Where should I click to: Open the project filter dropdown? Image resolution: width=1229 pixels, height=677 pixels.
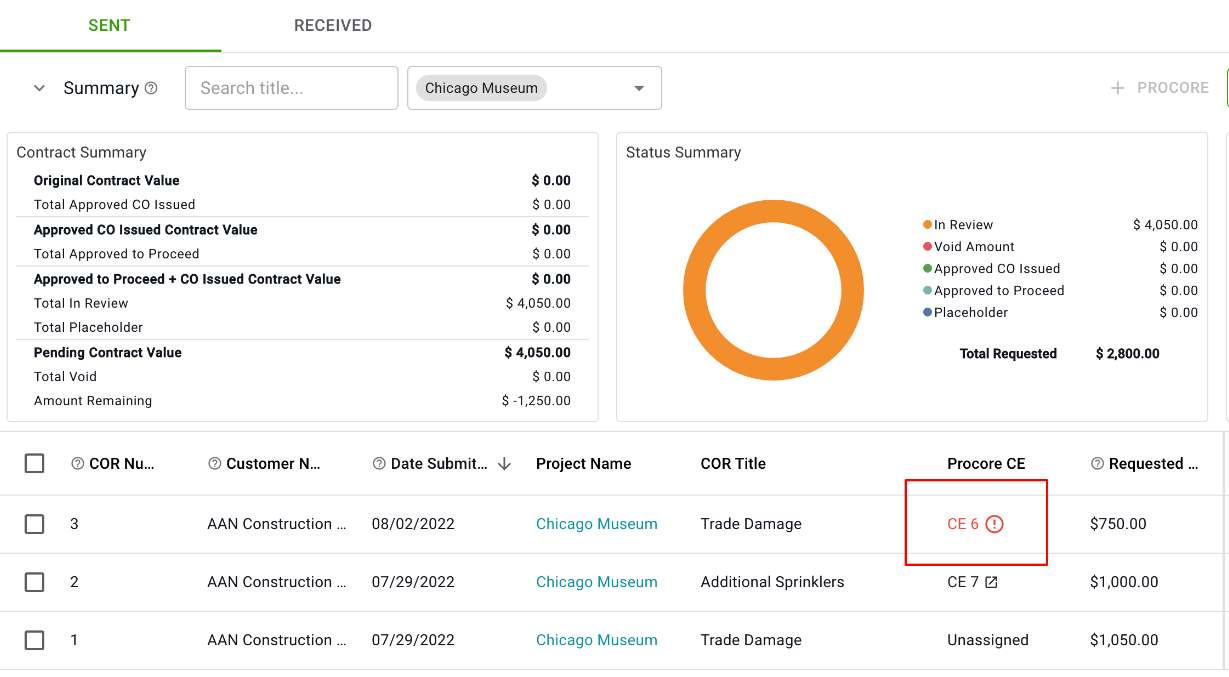[x=638, y=88]
